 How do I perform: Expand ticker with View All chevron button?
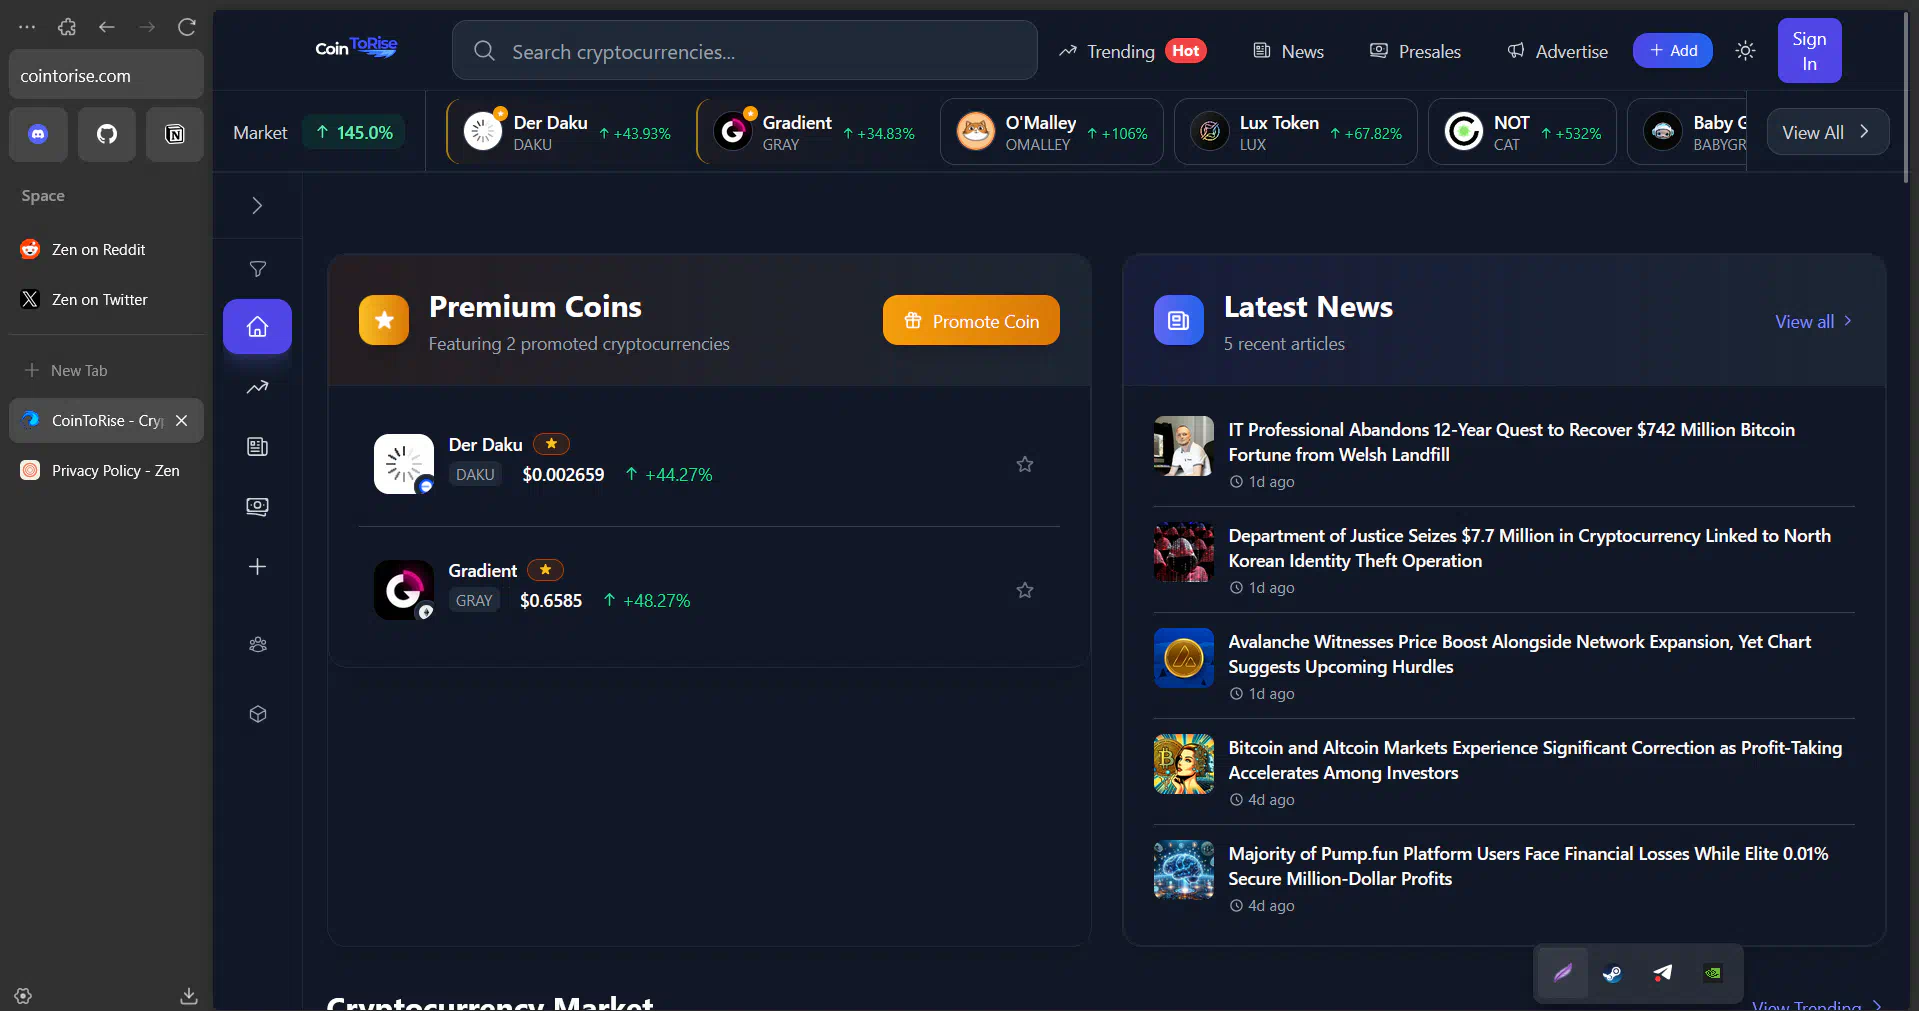coord(1826,132)
